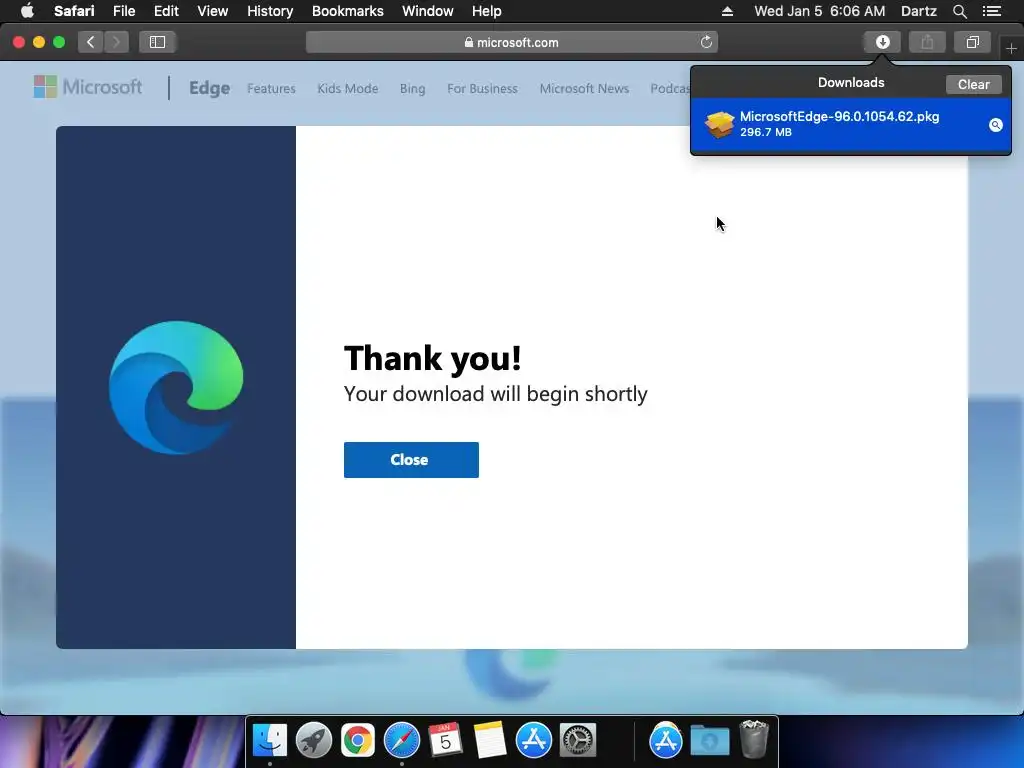This screenshot has width=1024, height=768.
Task: Open the Downloads toolbar button
Action: (882, 42)
